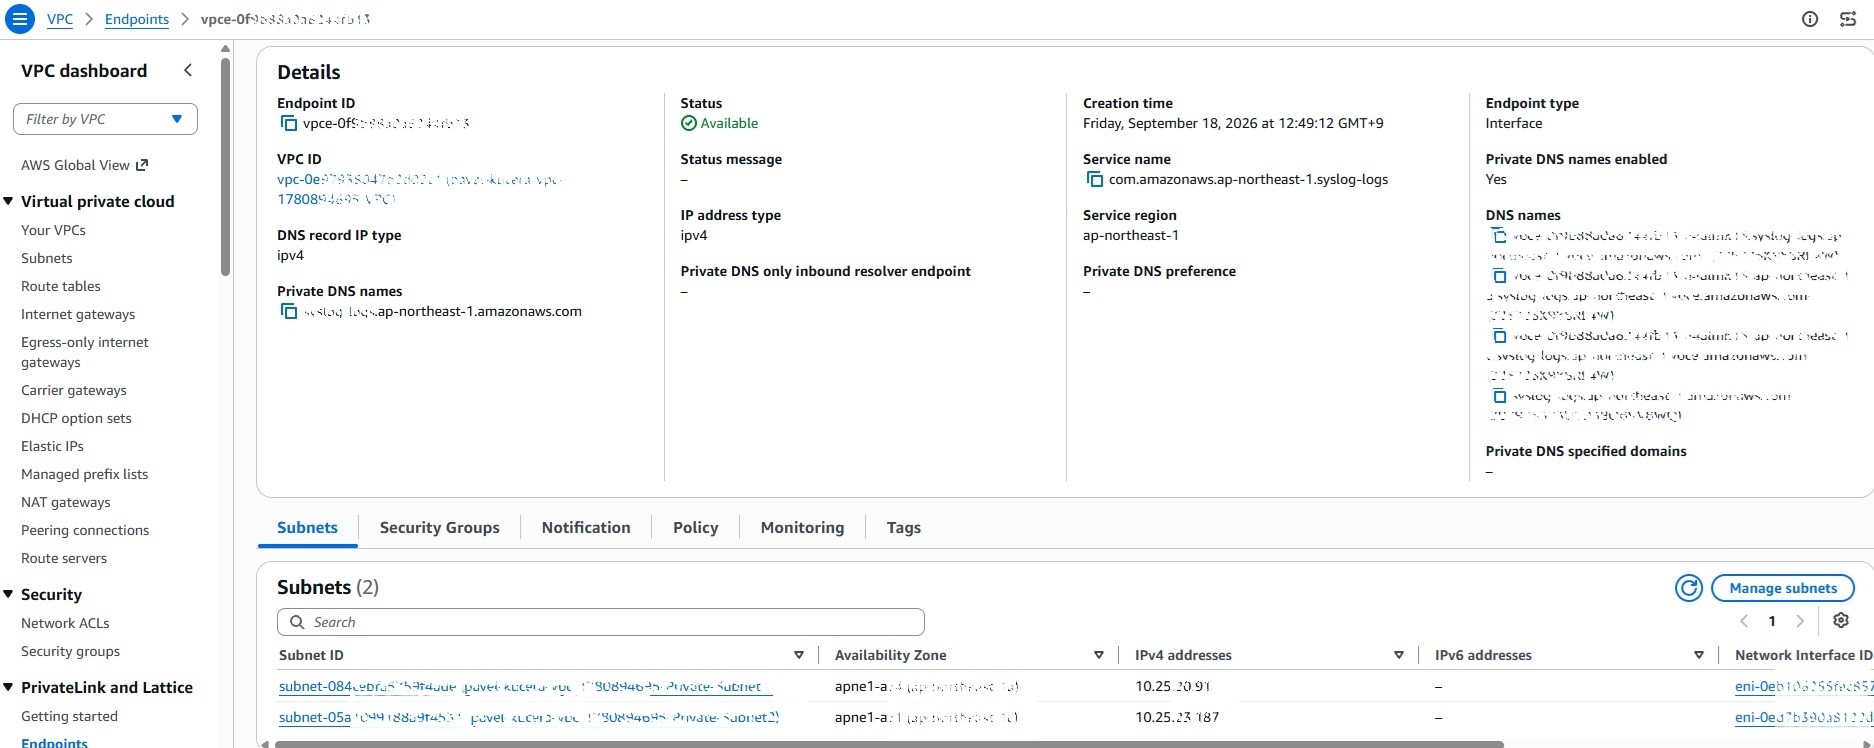Switch to the Policy tab

click(695, 527)
